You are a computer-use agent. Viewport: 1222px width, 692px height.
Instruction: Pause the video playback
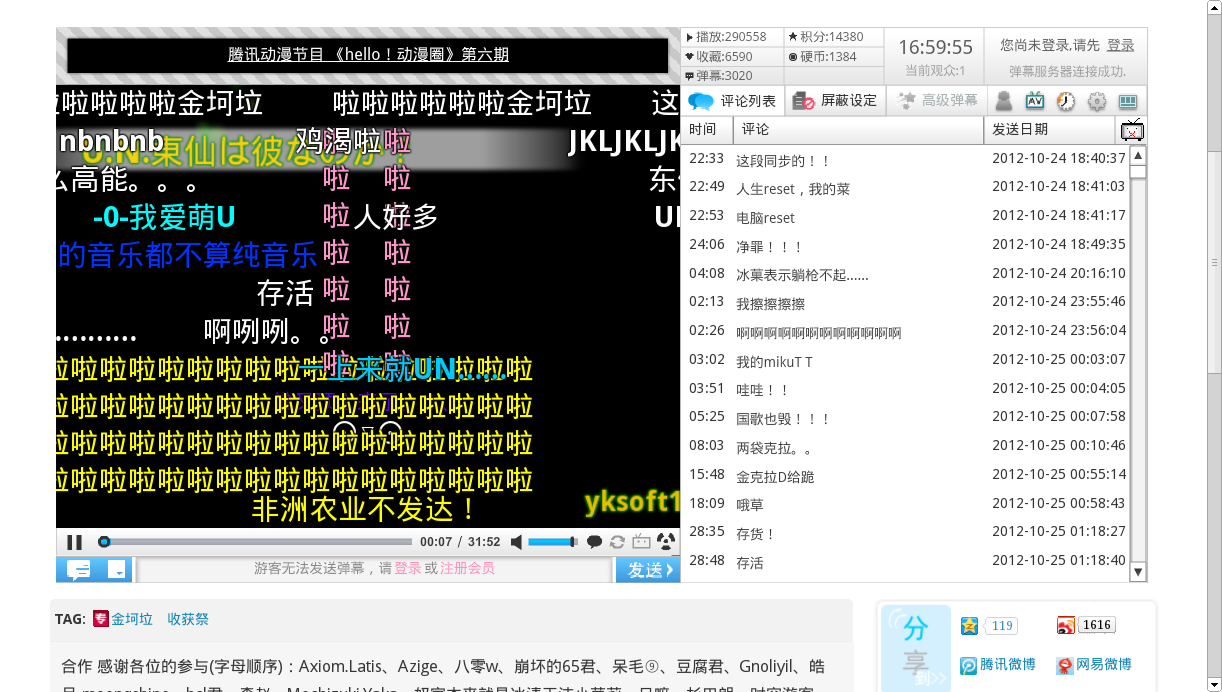(75, 542)
